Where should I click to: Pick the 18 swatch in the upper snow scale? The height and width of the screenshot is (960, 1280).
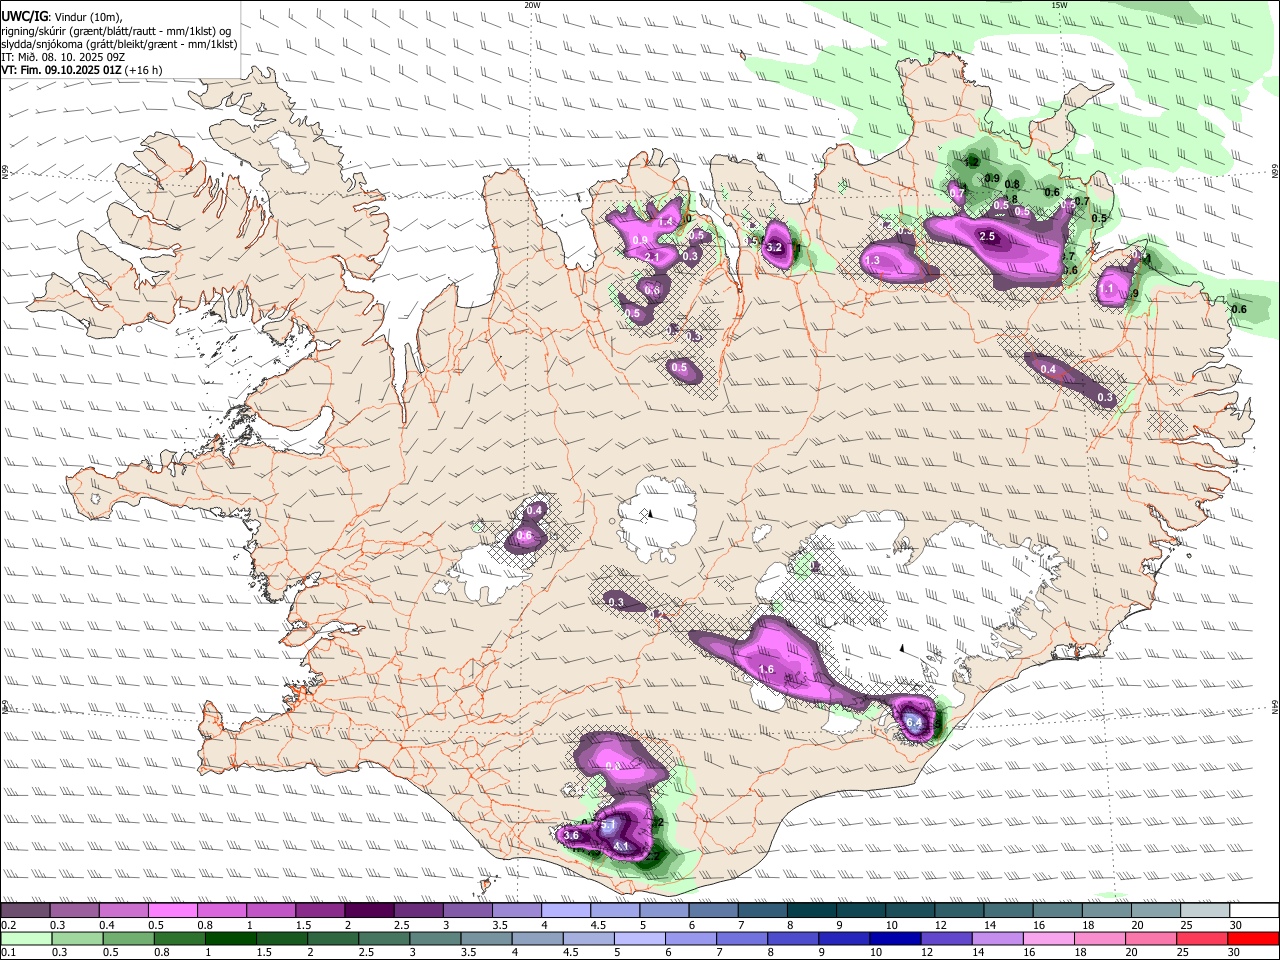[1107, 910]
